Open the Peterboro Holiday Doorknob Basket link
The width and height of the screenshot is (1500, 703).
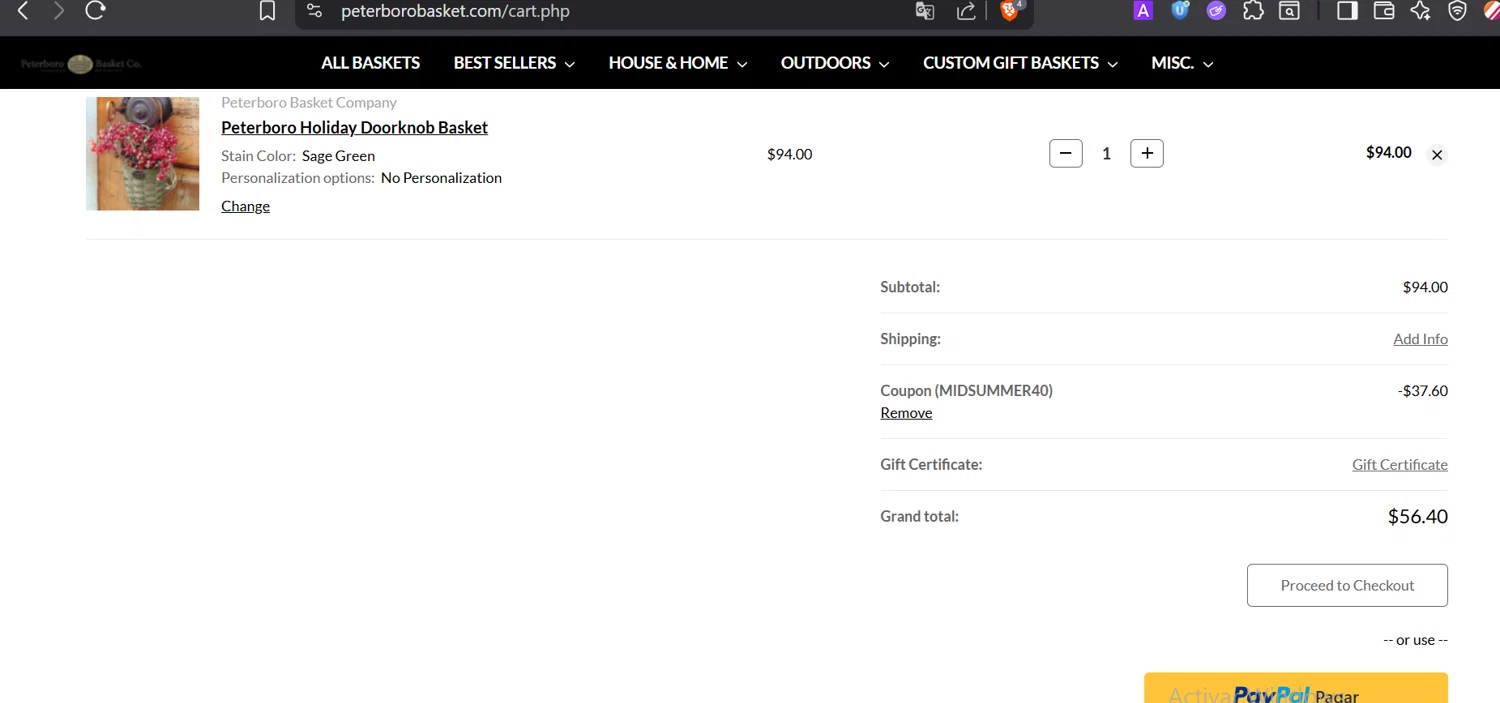click(x=354, y=127)
